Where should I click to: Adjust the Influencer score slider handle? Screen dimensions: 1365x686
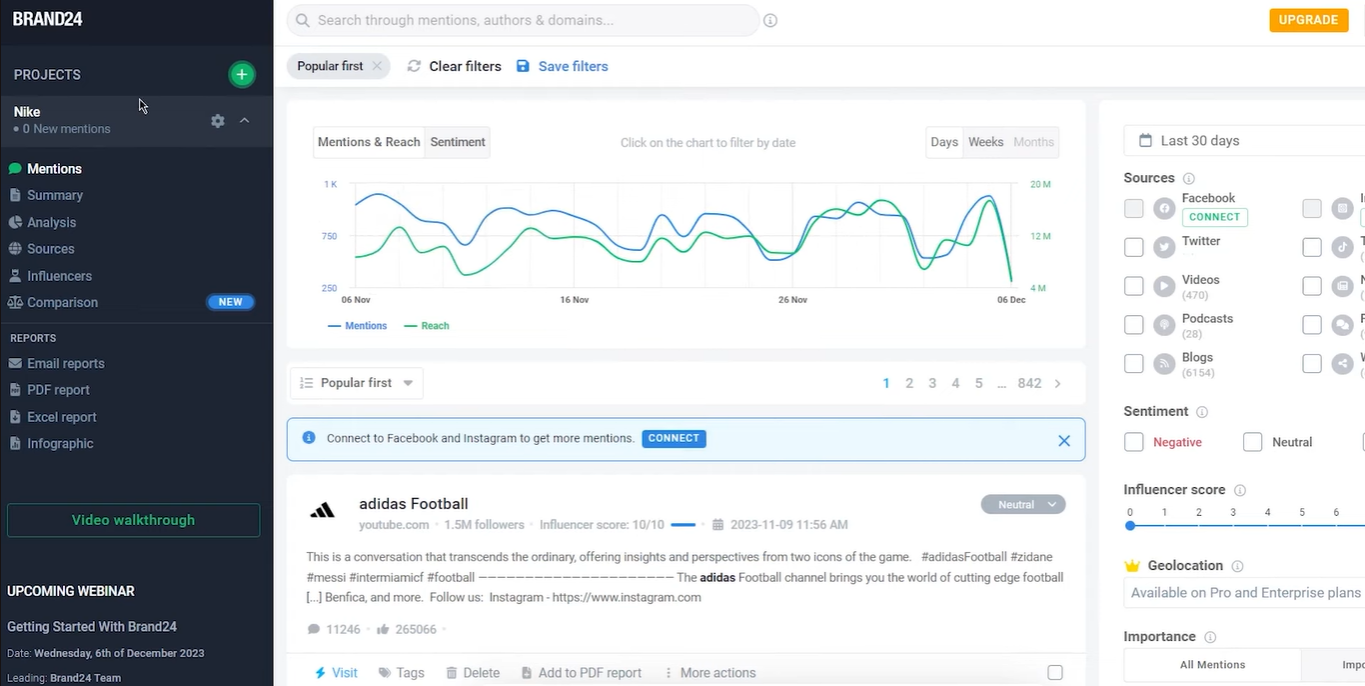click(1130, 526)
